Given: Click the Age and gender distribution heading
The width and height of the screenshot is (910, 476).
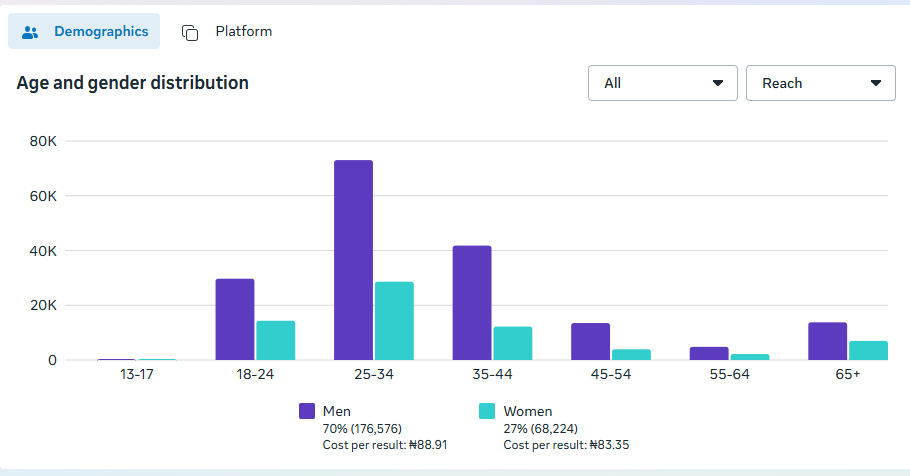Looking at the screenshot, I should point(132,83).
